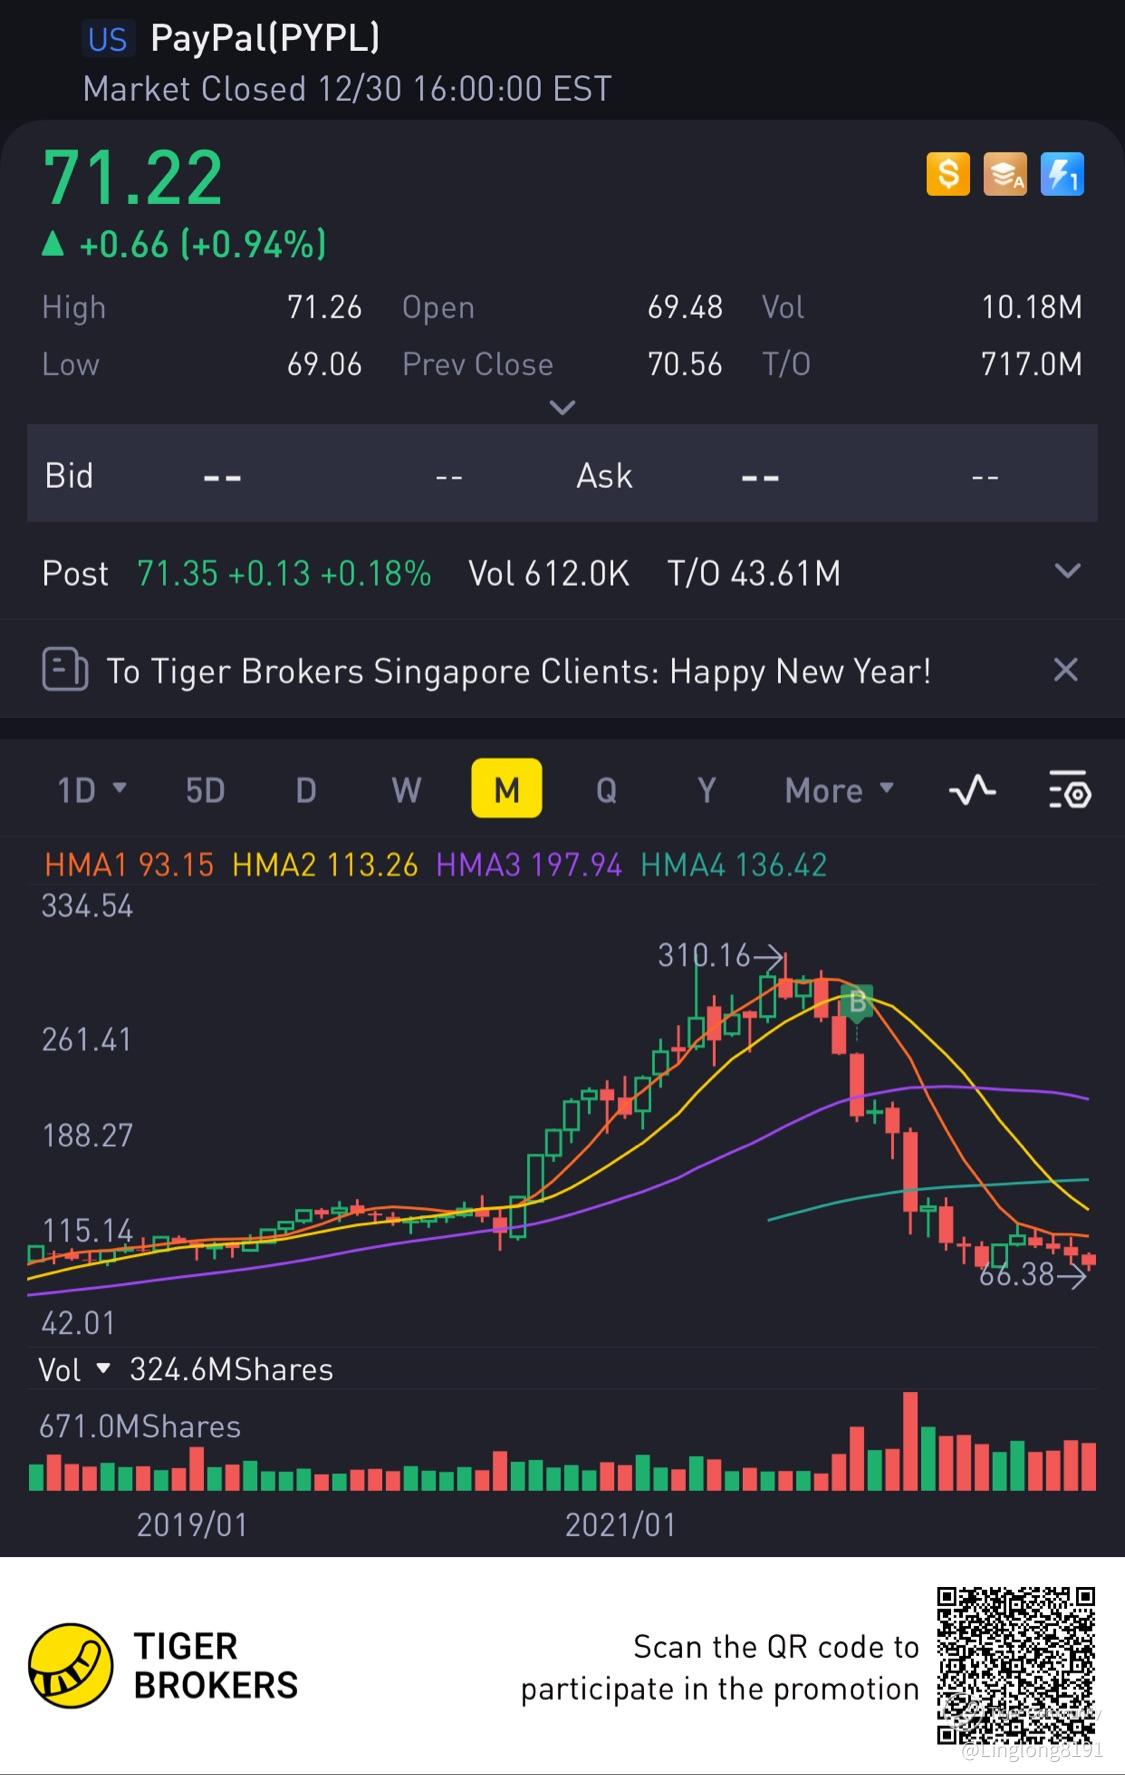This screenshot has height=1775, width=1125.
Task: Tap the Ask label
Action: coord(604,476)
